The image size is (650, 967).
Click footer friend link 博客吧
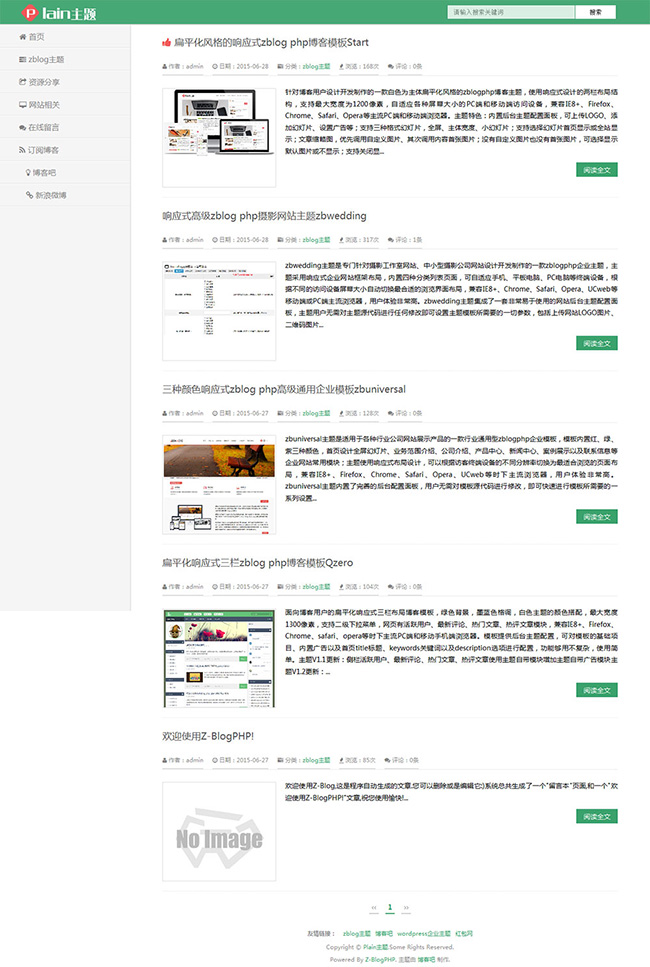[384, 934]
